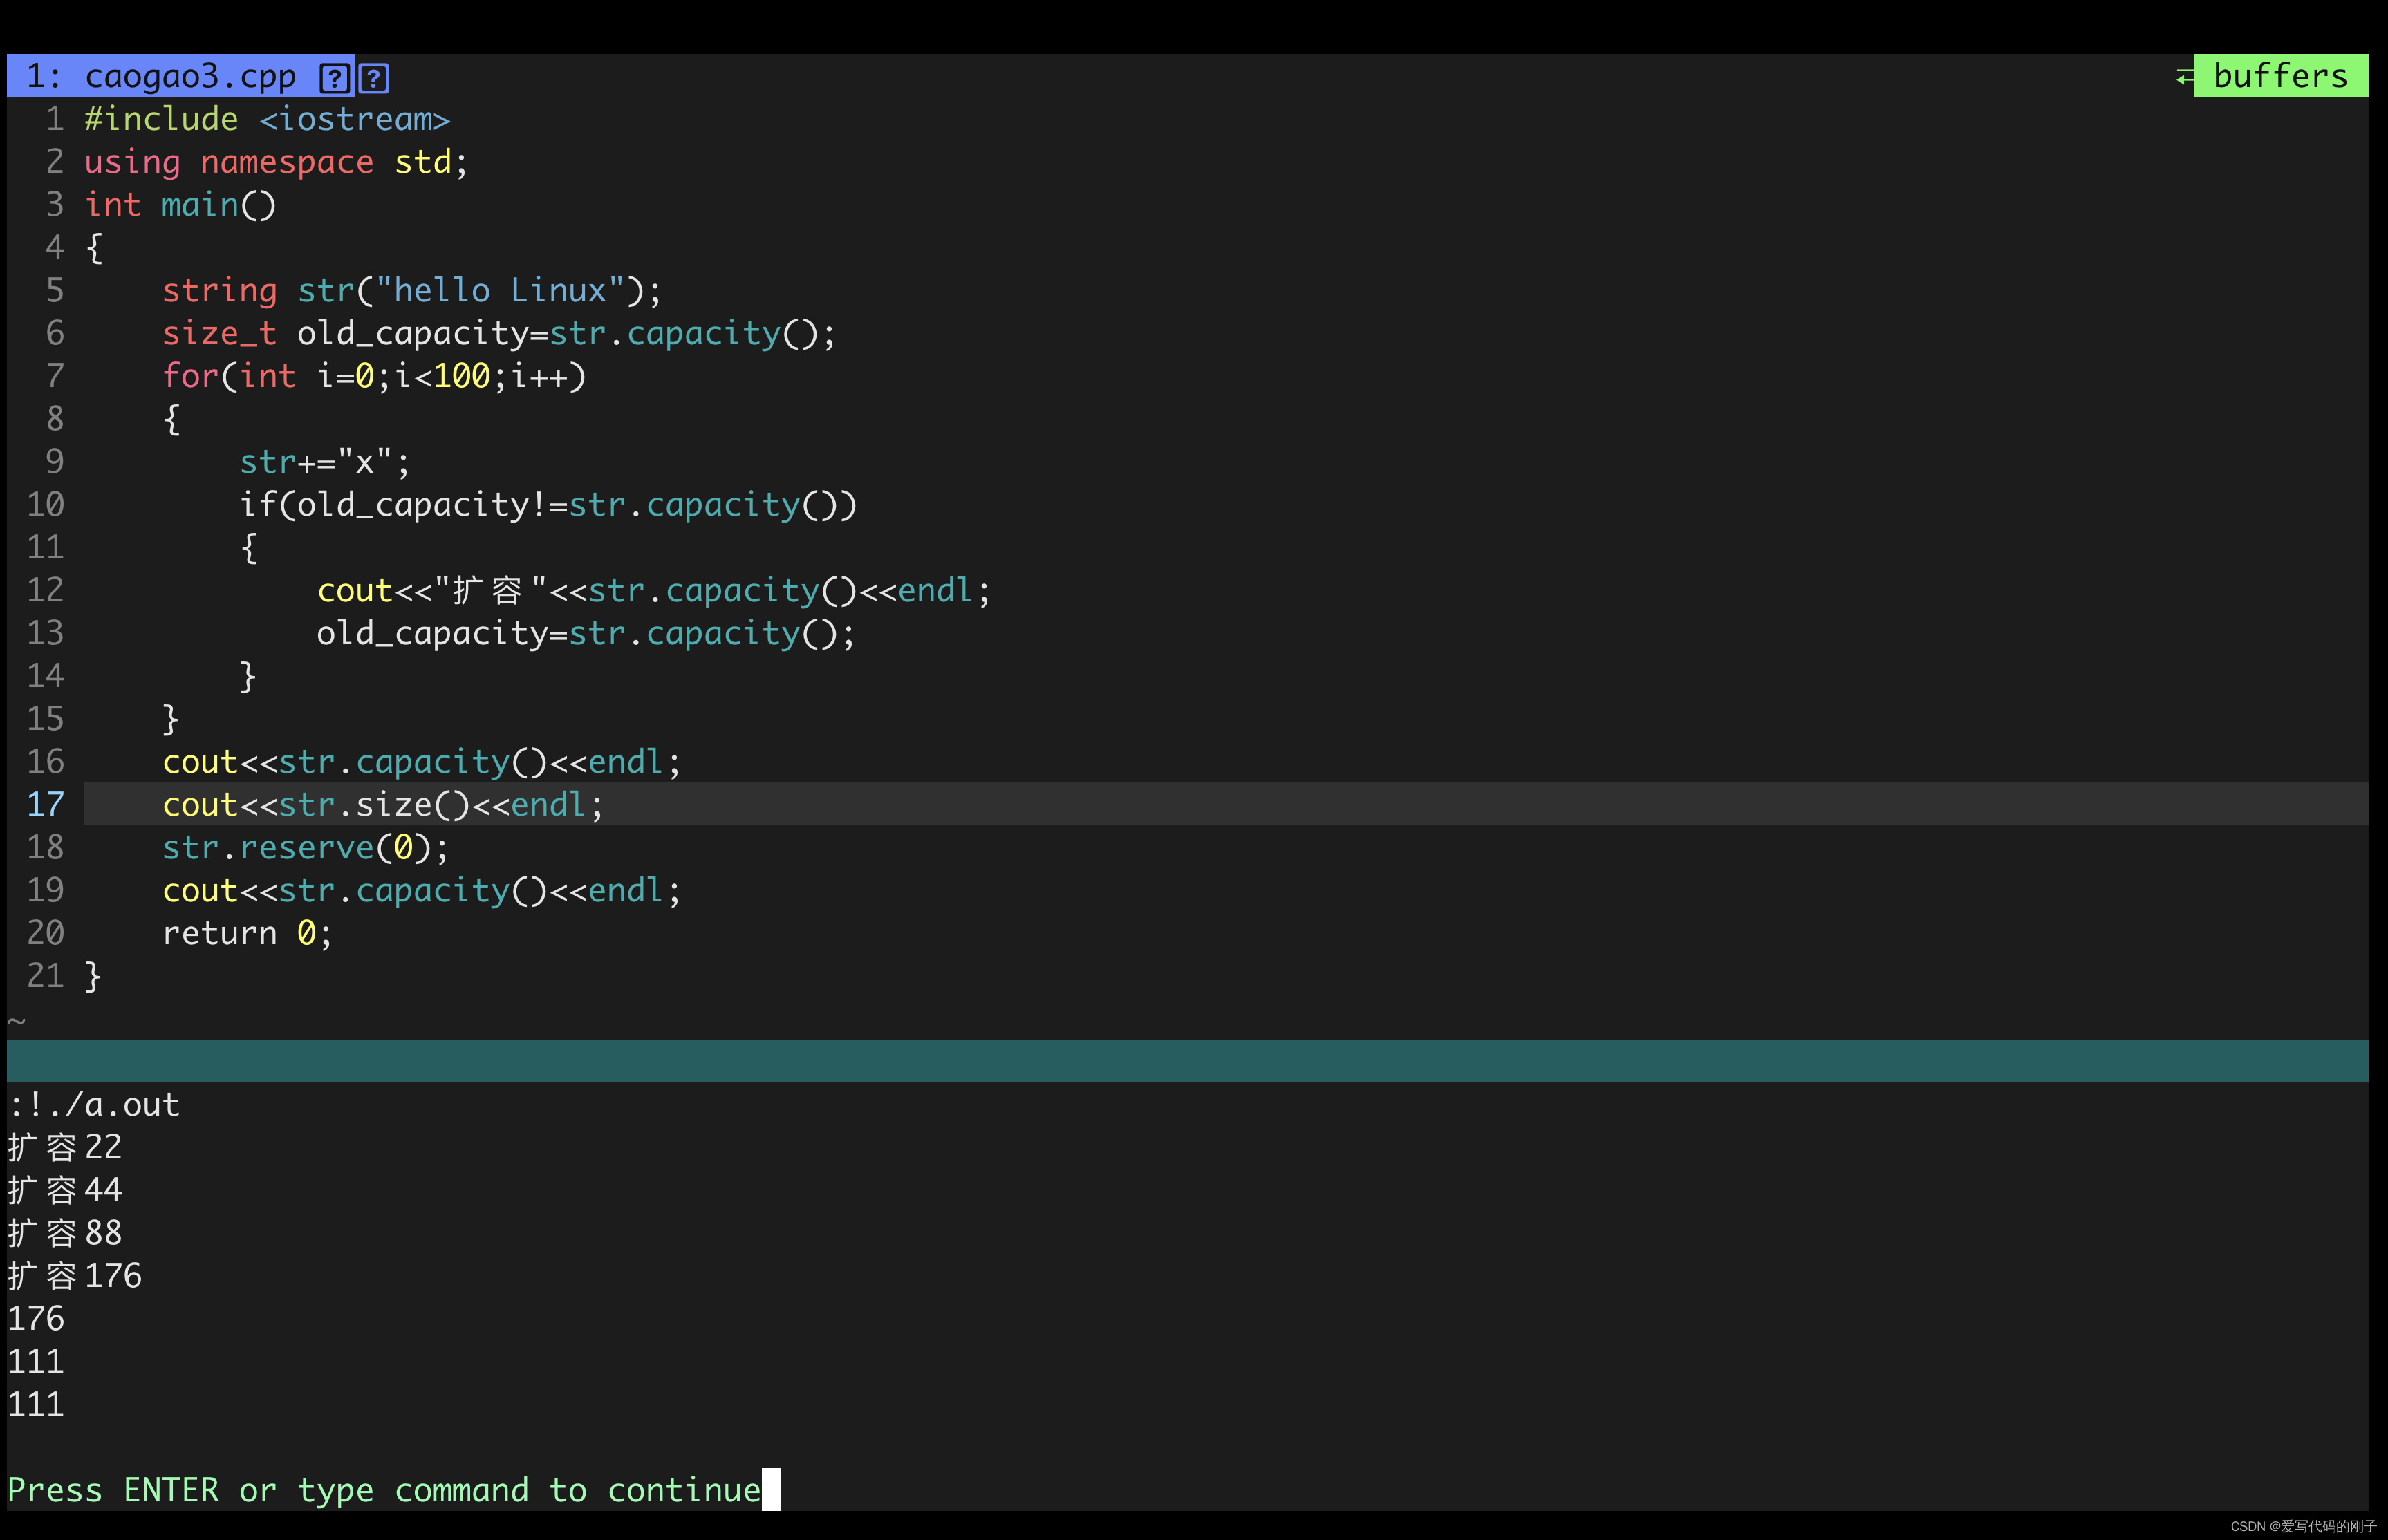
Task: Click output line '扩容176'
Action: [75, 1276]
